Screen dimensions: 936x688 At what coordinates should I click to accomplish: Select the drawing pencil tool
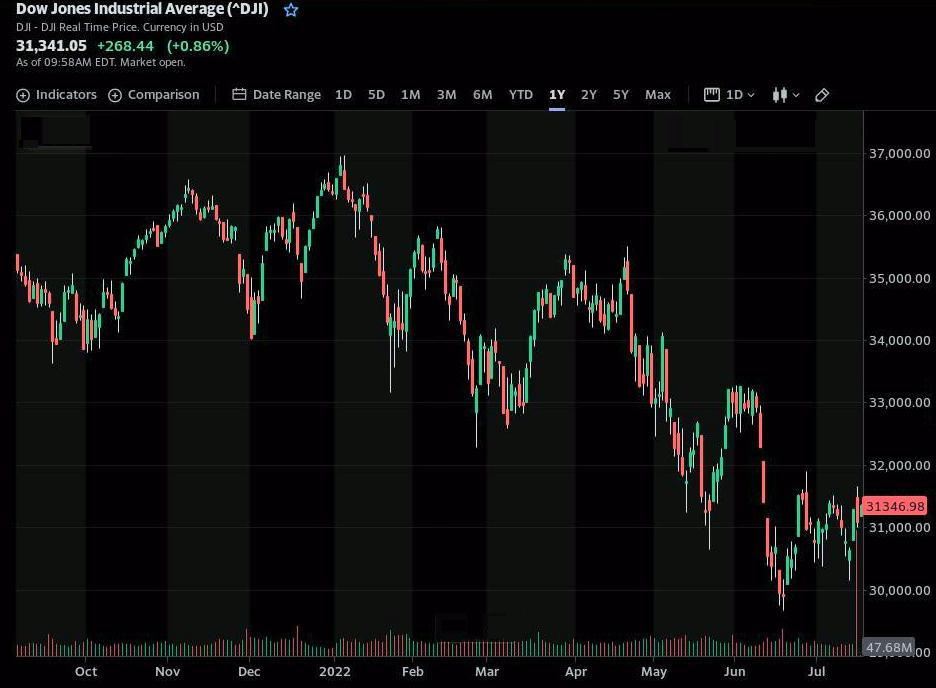click(x=822, y=95)
